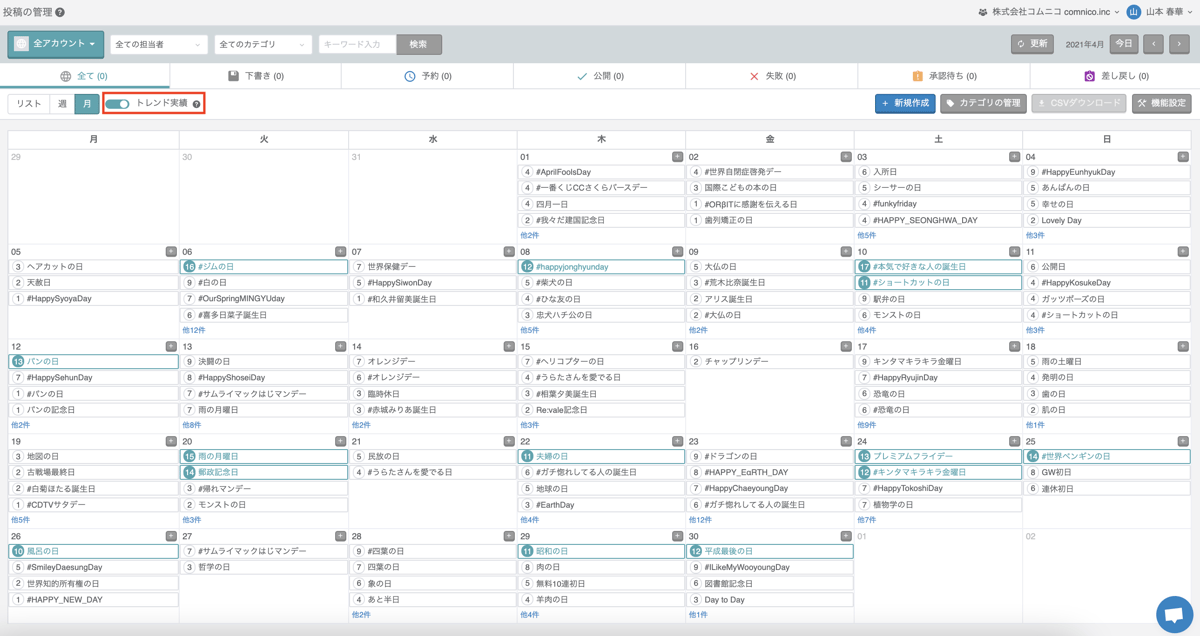Toggle the トレンド実績 switch

coord(118,104)
